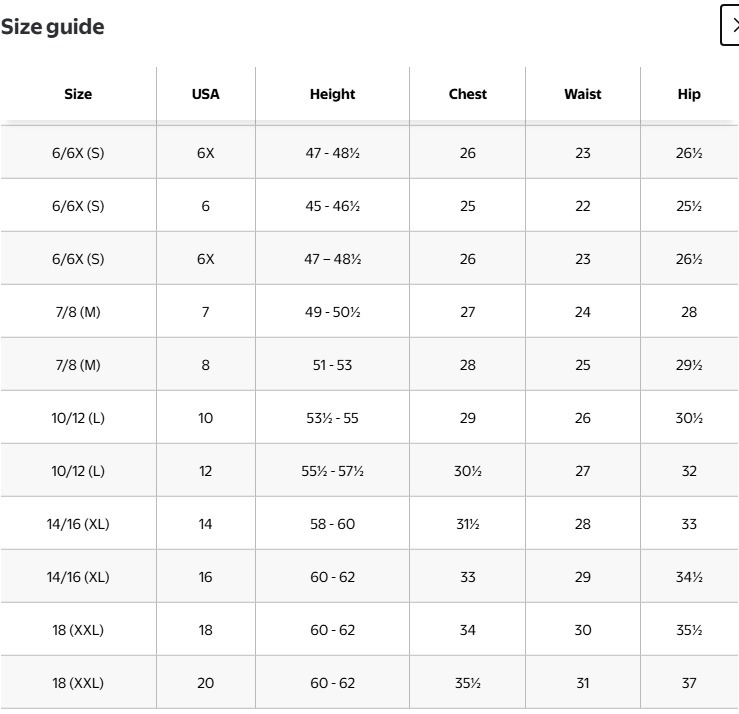Viewport: 739px width, 714px height.
Task: Click the height 45 - 46½ cell
Action: [x=332, y=206]
